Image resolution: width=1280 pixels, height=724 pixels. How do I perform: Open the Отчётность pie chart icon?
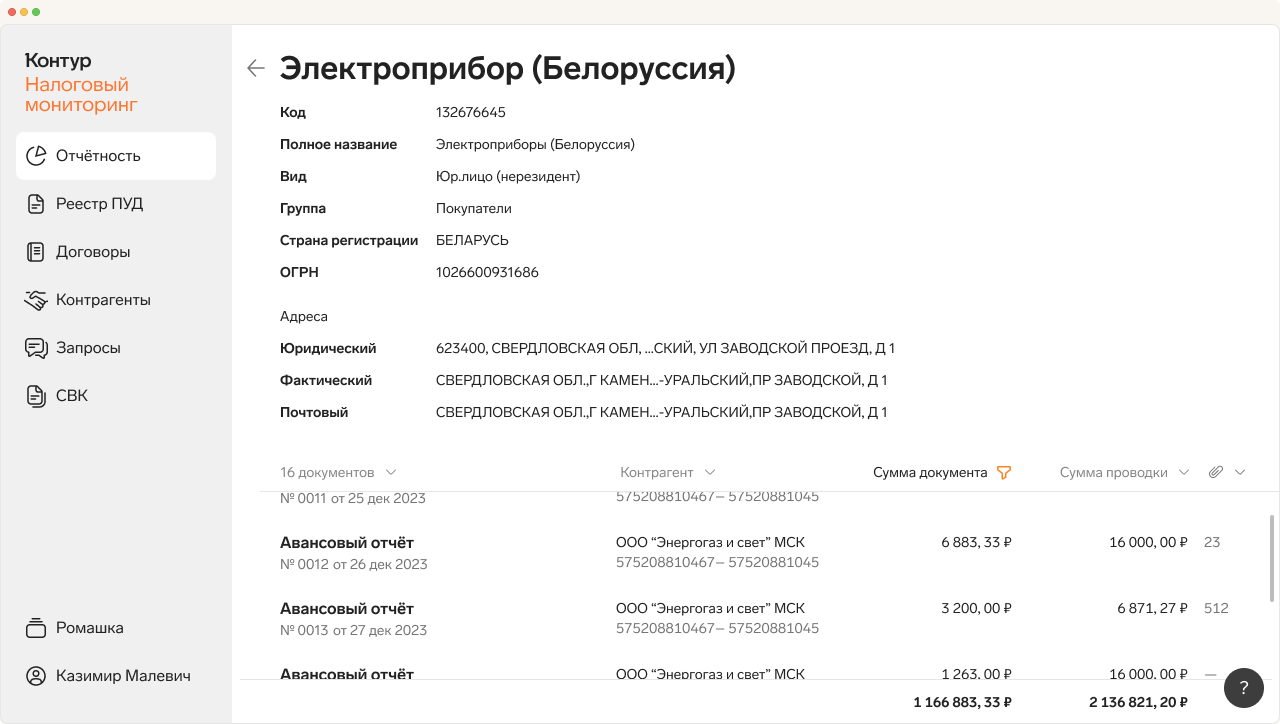click(x=36, y=156)
